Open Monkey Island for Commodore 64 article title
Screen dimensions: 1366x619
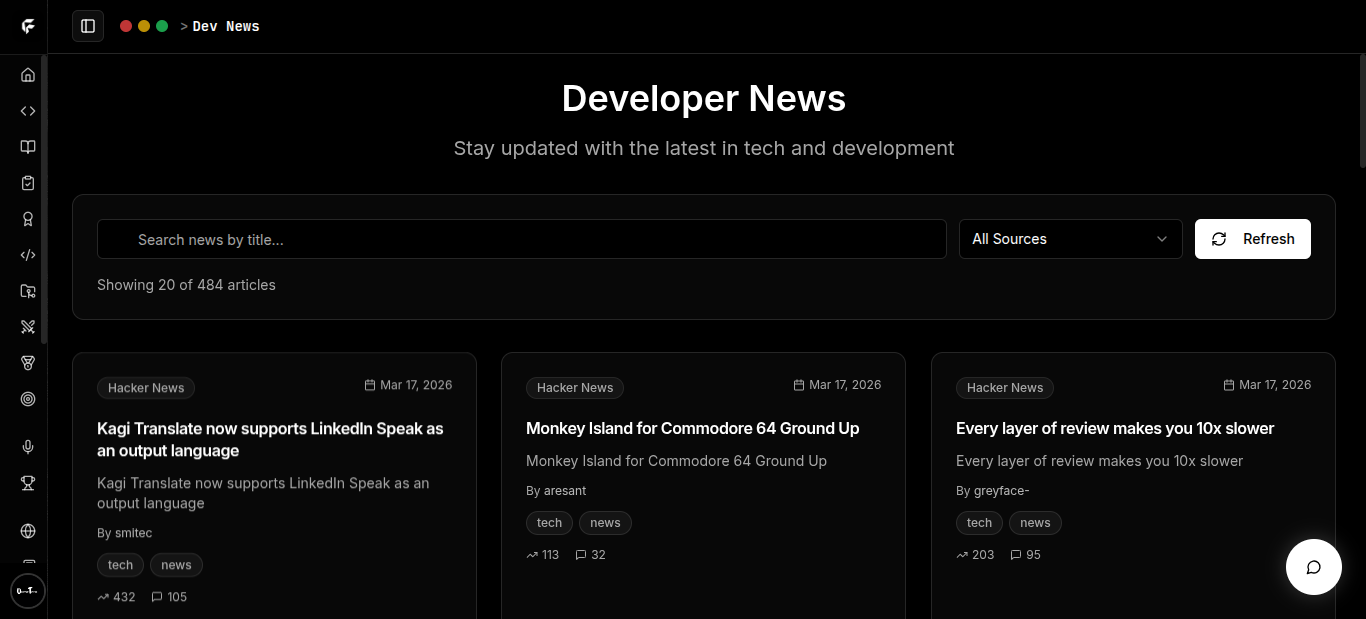693,428
